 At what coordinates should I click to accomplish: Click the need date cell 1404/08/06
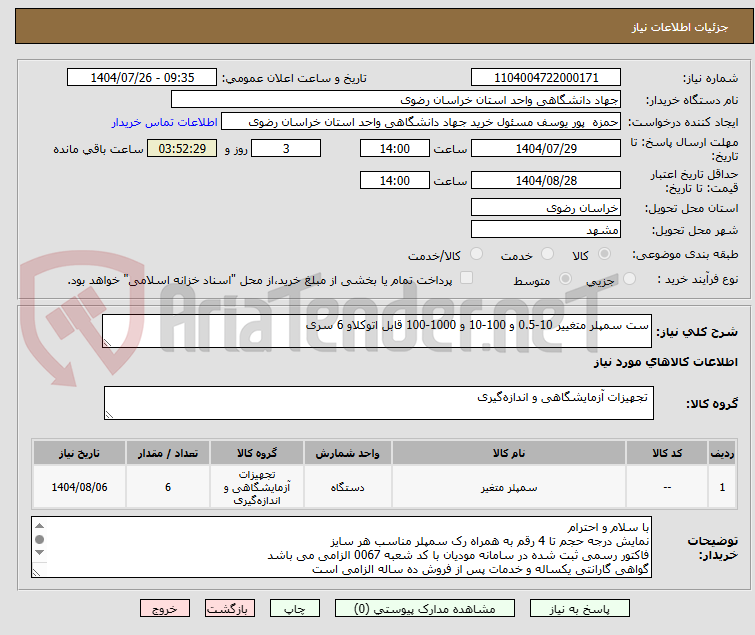pyautogui.click(x=79, y=487)
